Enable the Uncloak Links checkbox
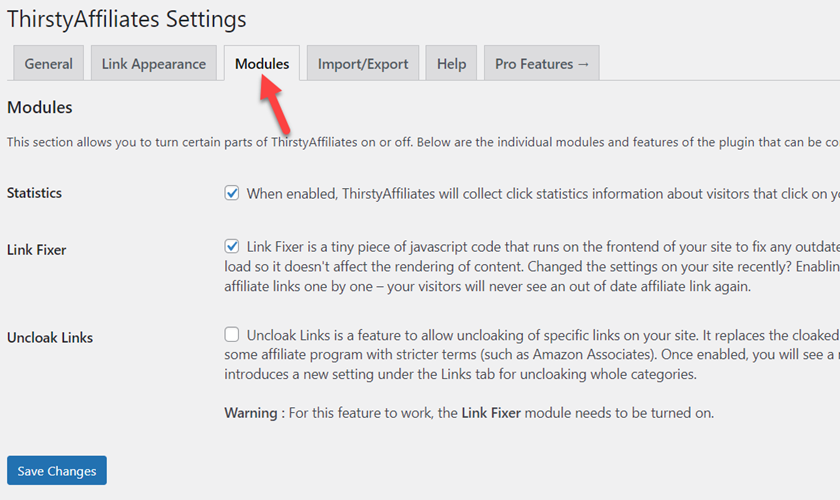The image size is (840, 500). point(231,334)
